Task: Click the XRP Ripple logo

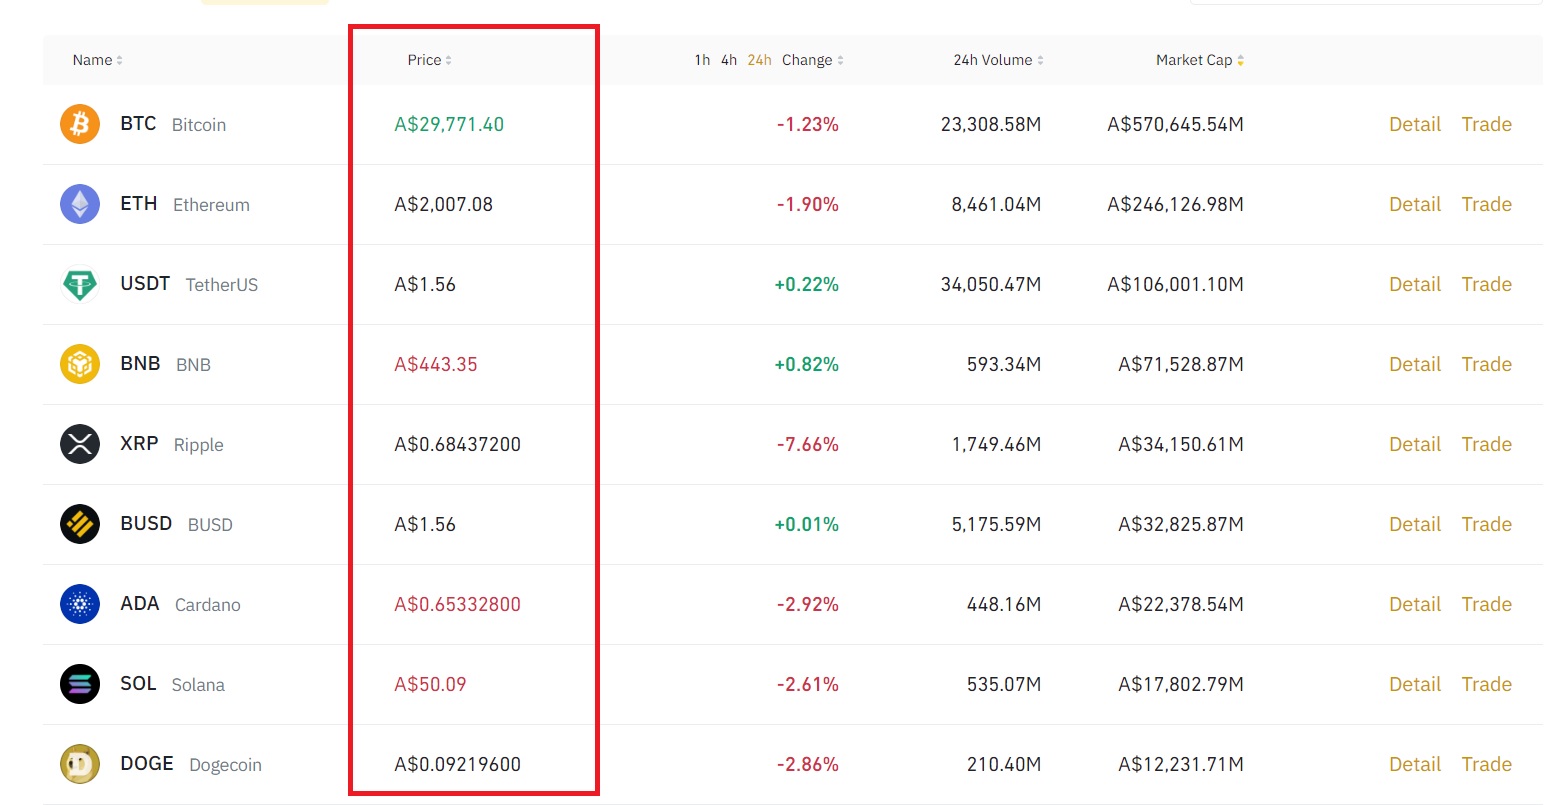Action: (80, 444)
